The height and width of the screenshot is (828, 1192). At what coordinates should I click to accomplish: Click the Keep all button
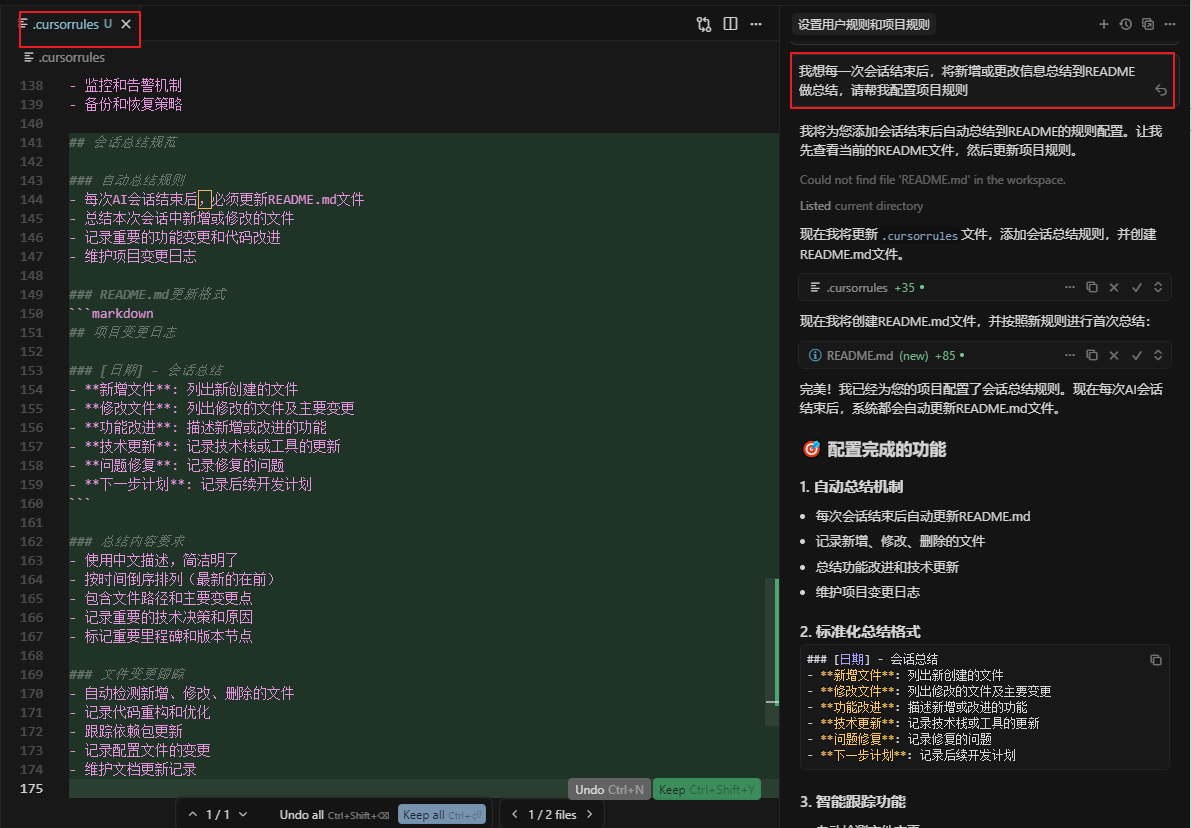[x=442, y=814]
